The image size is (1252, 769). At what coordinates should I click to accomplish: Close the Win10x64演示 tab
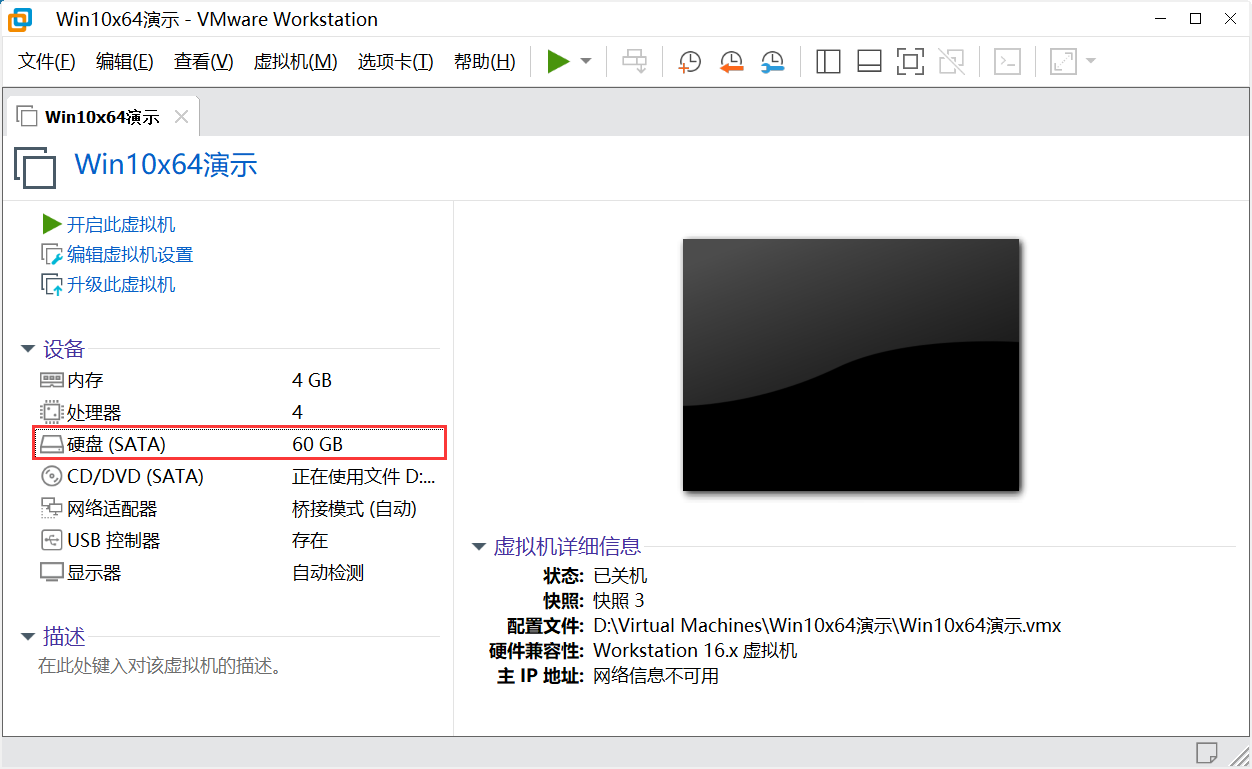tap(181, 117)
